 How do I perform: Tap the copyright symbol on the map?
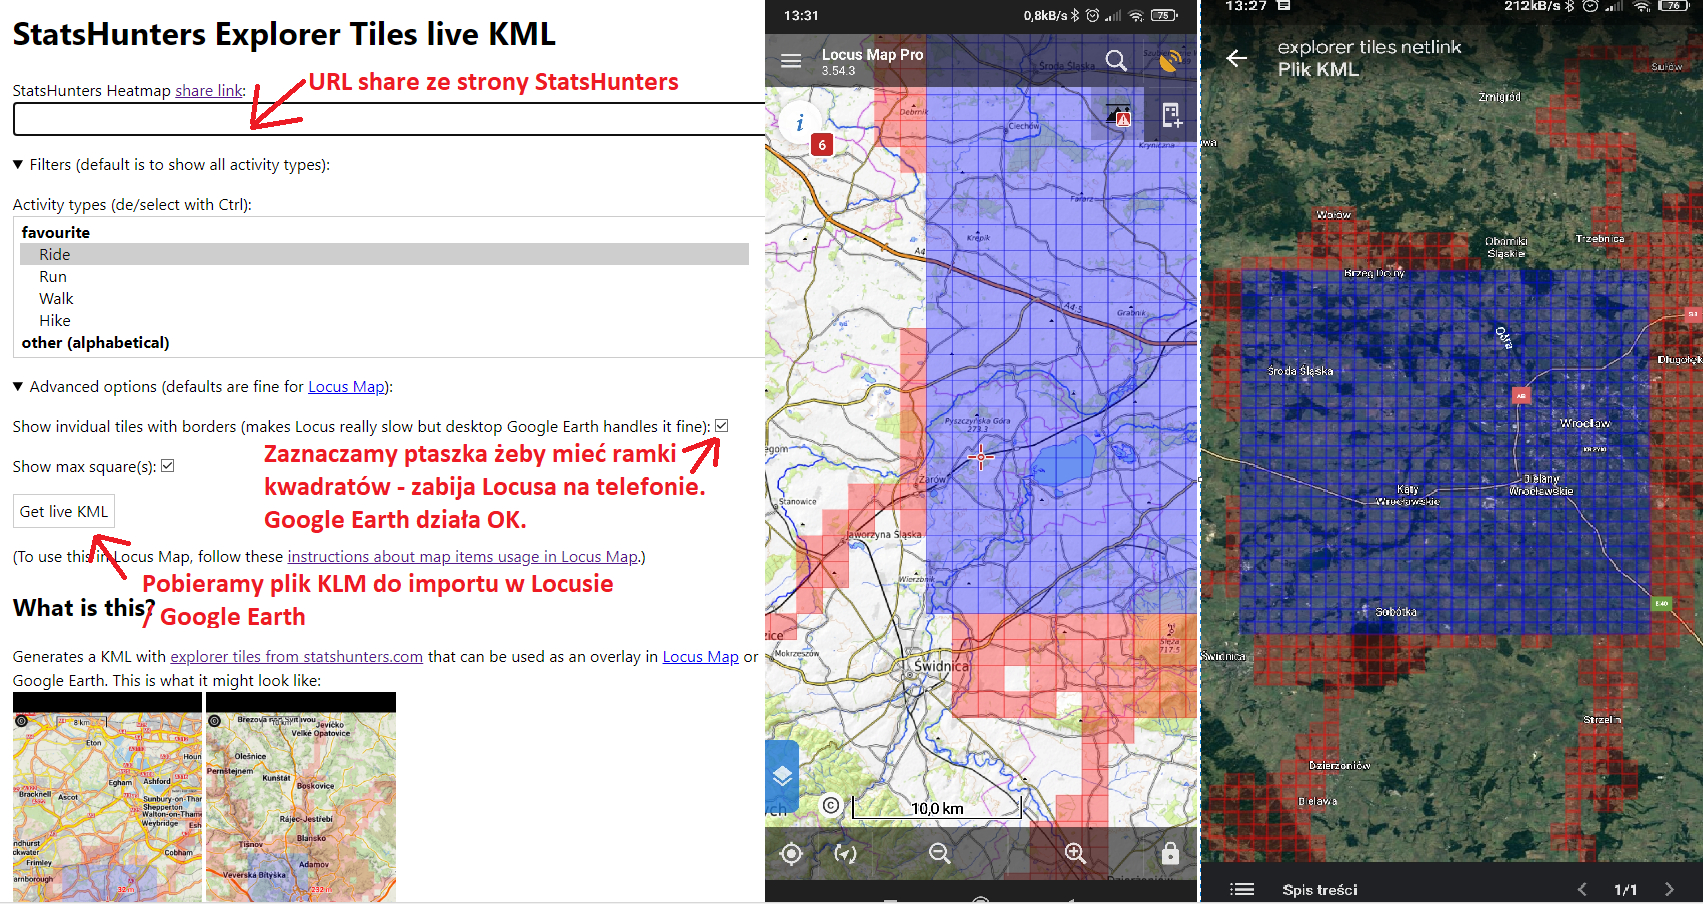click(831, 805)
